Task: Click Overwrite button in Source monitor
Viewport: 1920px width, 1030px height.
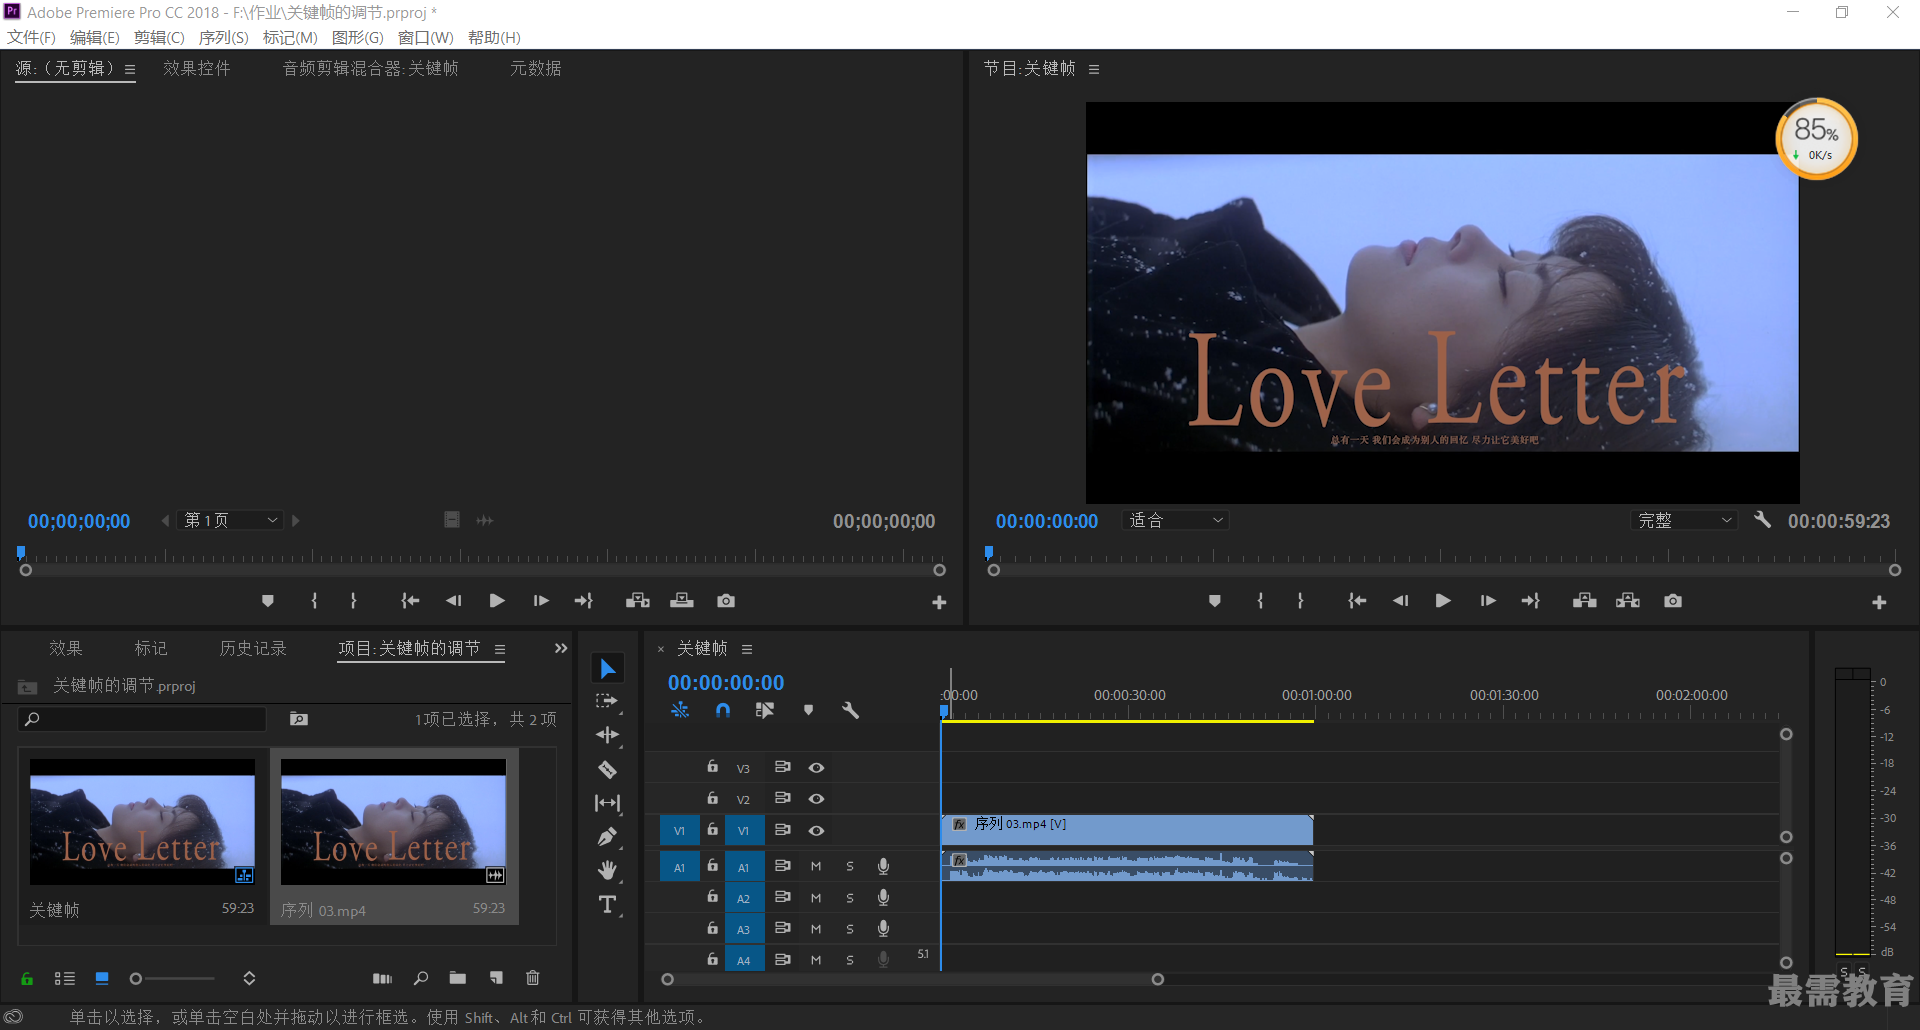Action: point(682,601)
